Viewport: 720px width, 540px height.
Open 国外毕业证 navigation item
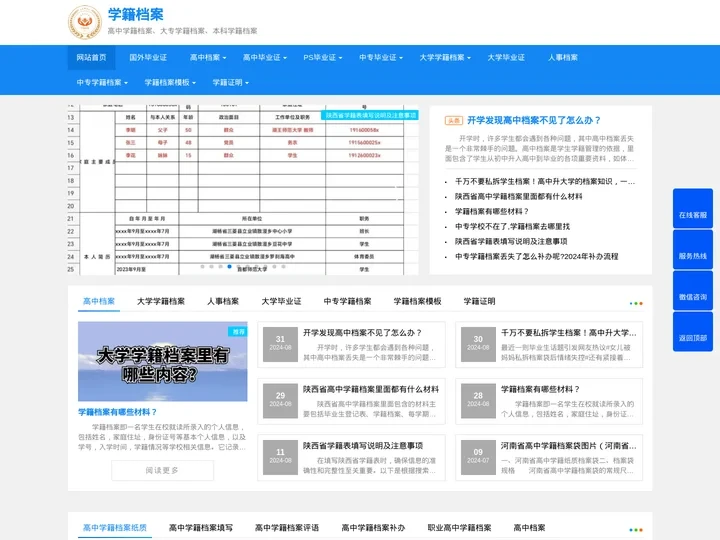(x=148, y=57)
